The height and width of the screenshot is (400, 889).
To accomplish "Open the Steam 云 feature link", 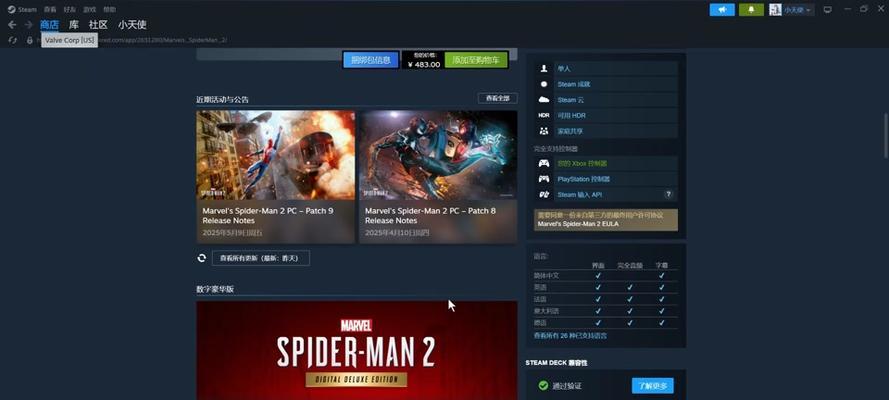I will click(x=571, y=100).
